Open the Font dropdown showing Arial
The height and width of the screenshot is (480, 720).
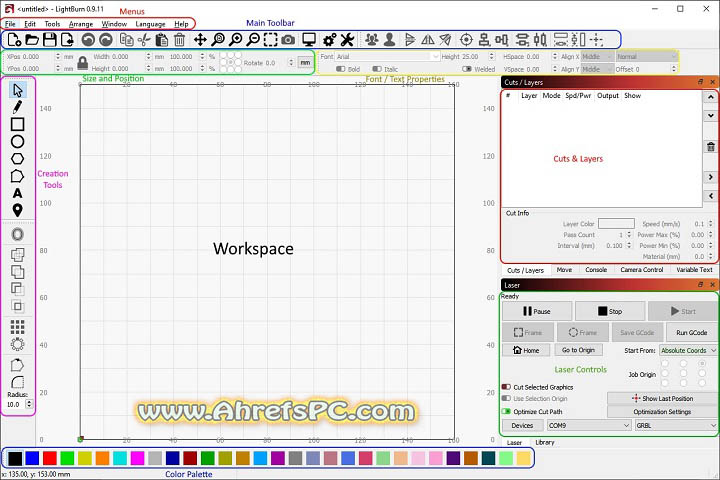pyautogui.click(x=388, y=56)
